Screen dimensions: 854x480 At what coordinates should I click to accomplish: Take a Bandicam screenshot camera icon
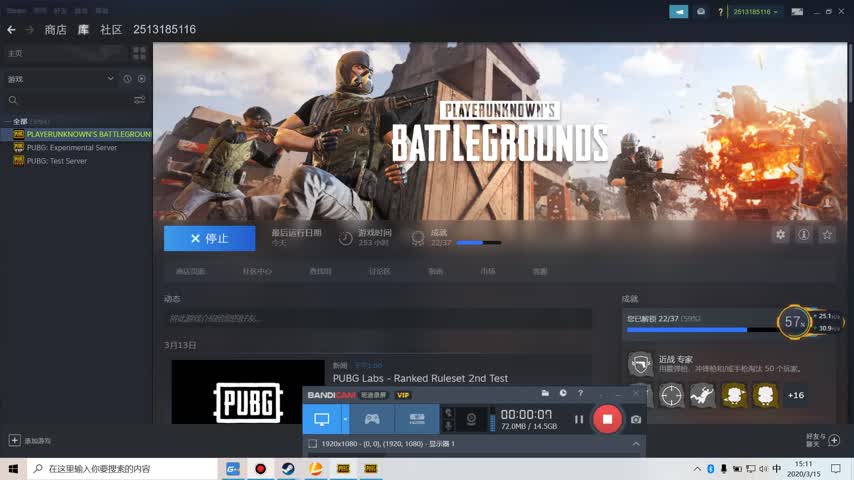636,420
